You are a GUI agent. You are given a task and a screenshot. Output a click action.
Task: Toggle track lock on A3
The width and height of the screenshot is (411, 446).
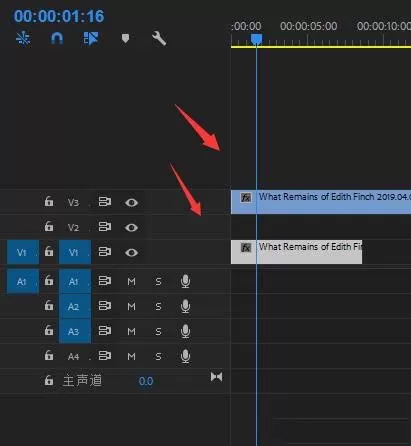[x=49, y=331]
